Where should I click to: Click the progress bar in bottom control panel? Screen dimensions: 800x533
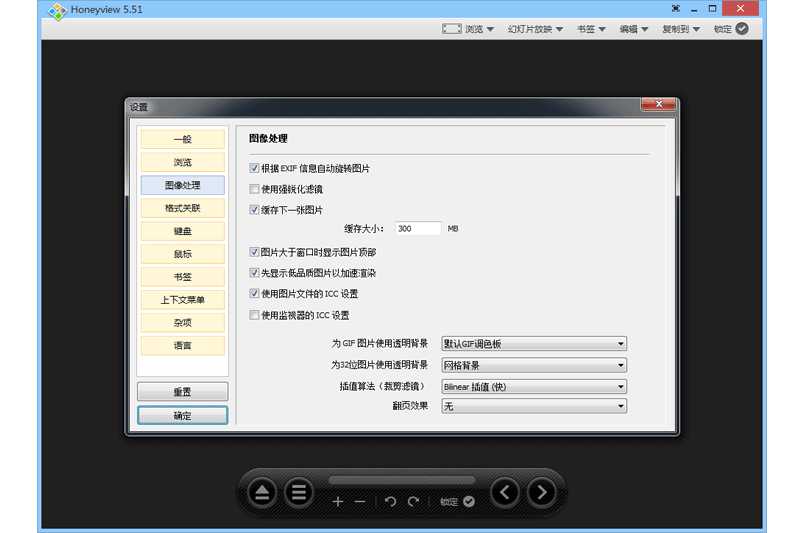coord(402,480)
